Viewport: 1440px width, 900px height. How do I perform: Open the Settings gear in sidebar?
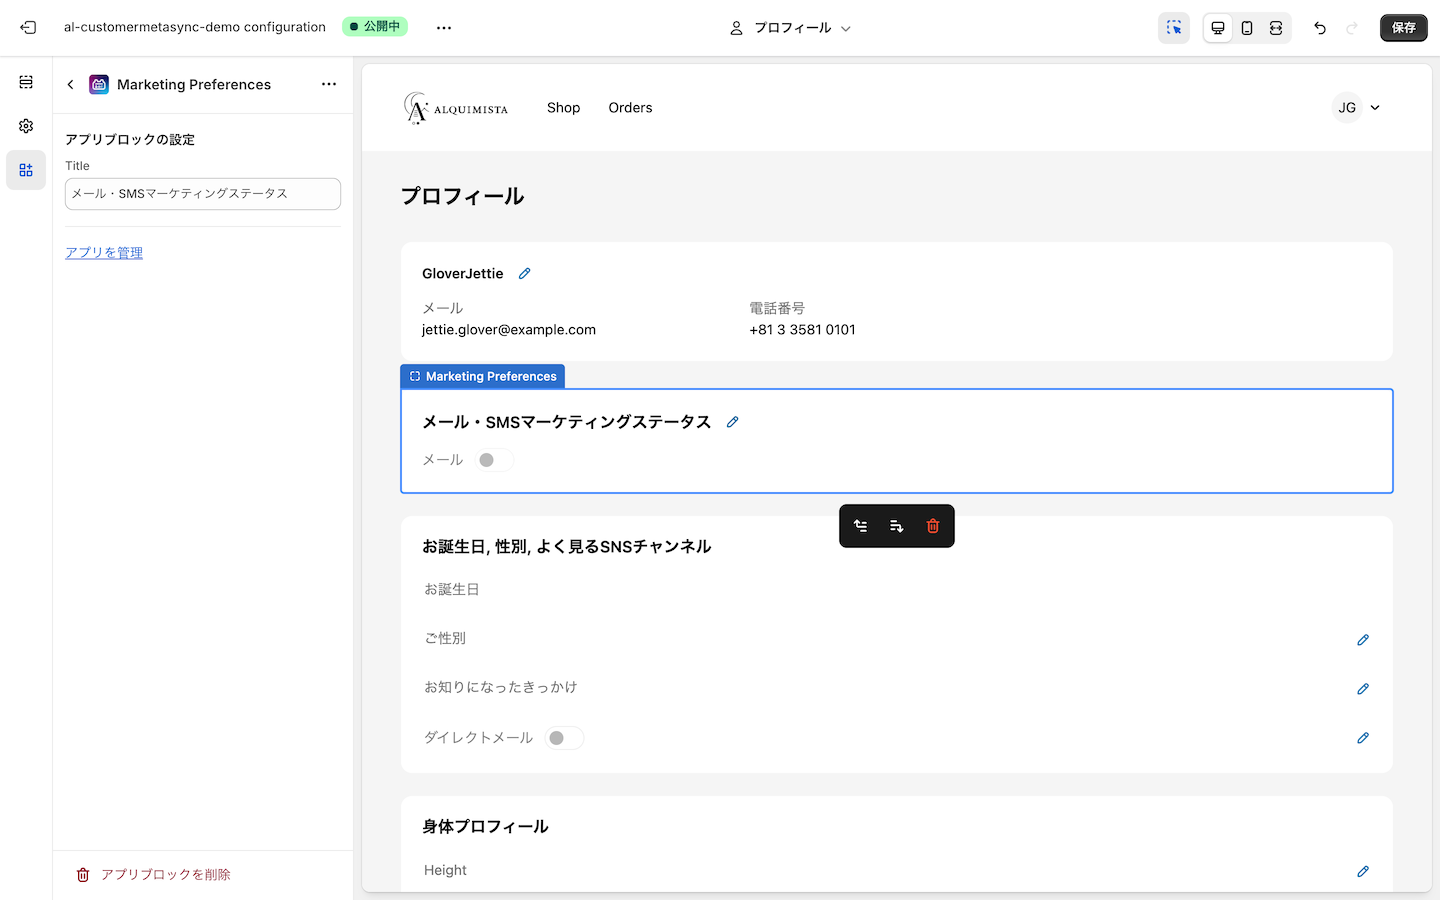(26, 126)
